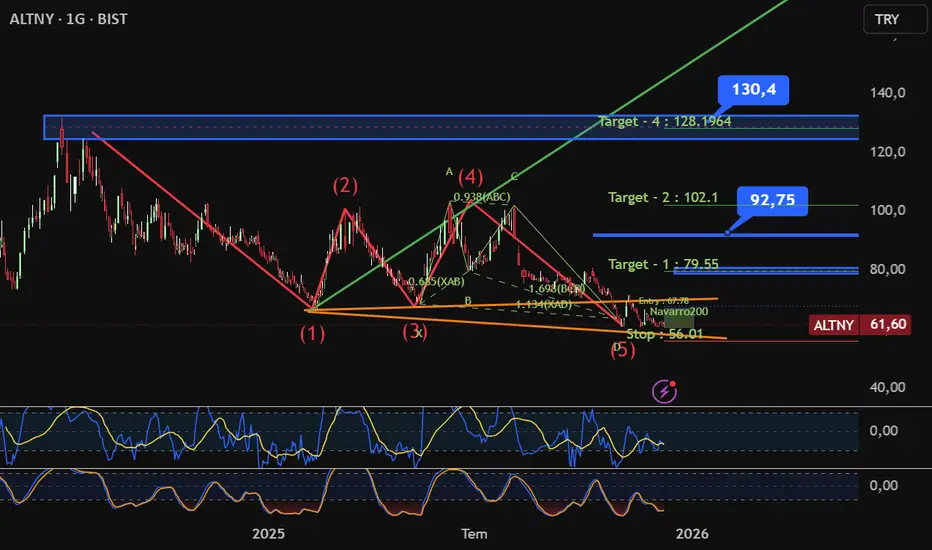Click the Target - 1 : 79.55 label
The width and height of the screenshot is (932, 550).
tap(663, 264)
